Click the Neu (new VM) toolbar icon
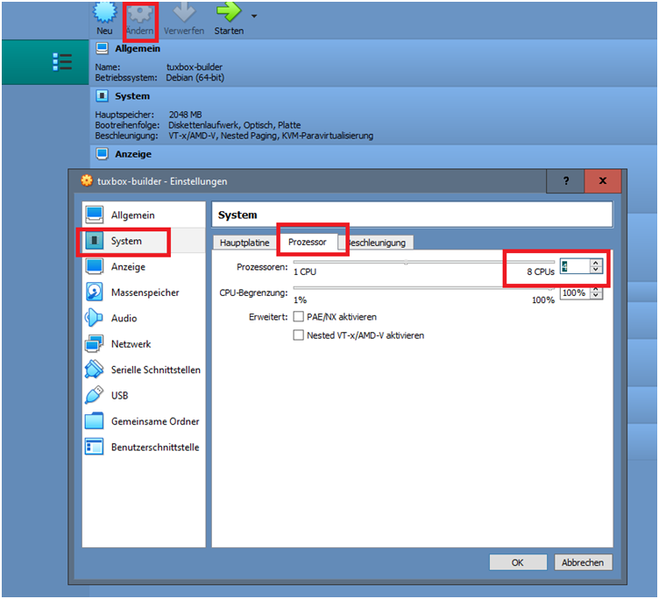 (x=104, y=14)
